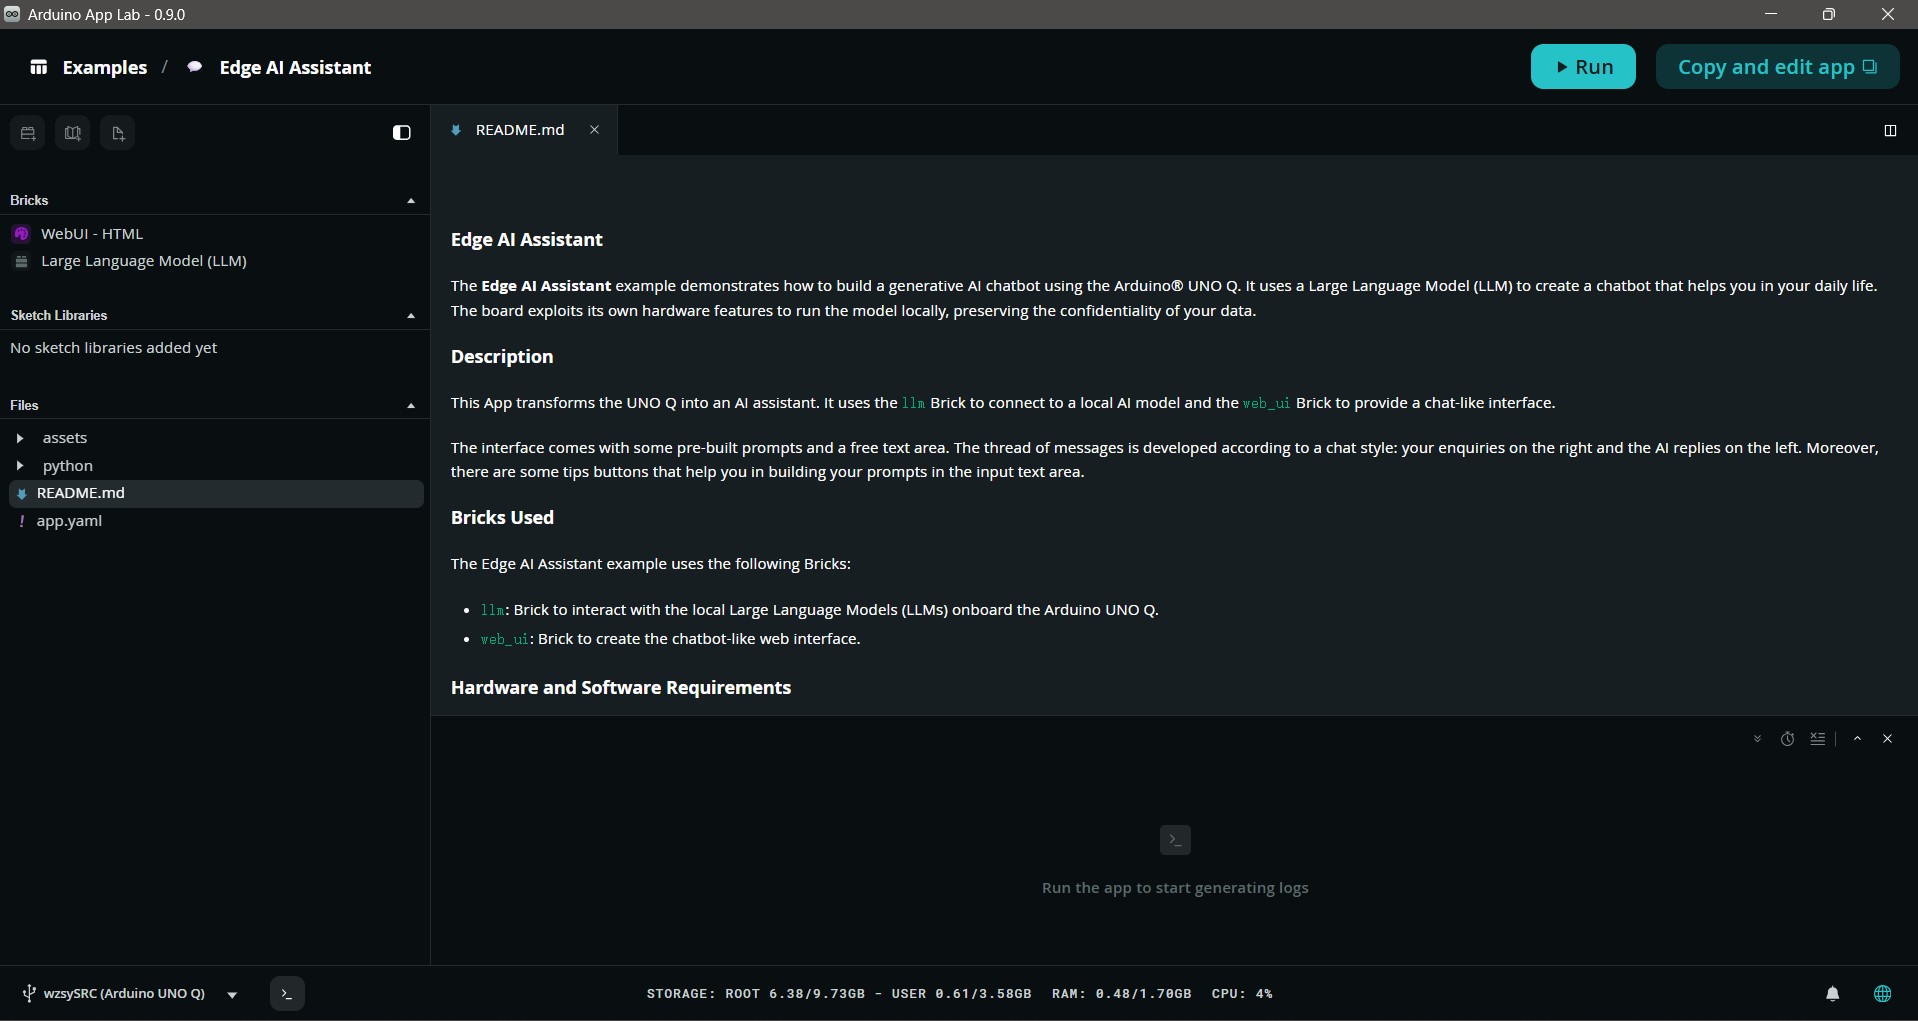Click 'Run the app to start generating logs' text

[1175, 888]
